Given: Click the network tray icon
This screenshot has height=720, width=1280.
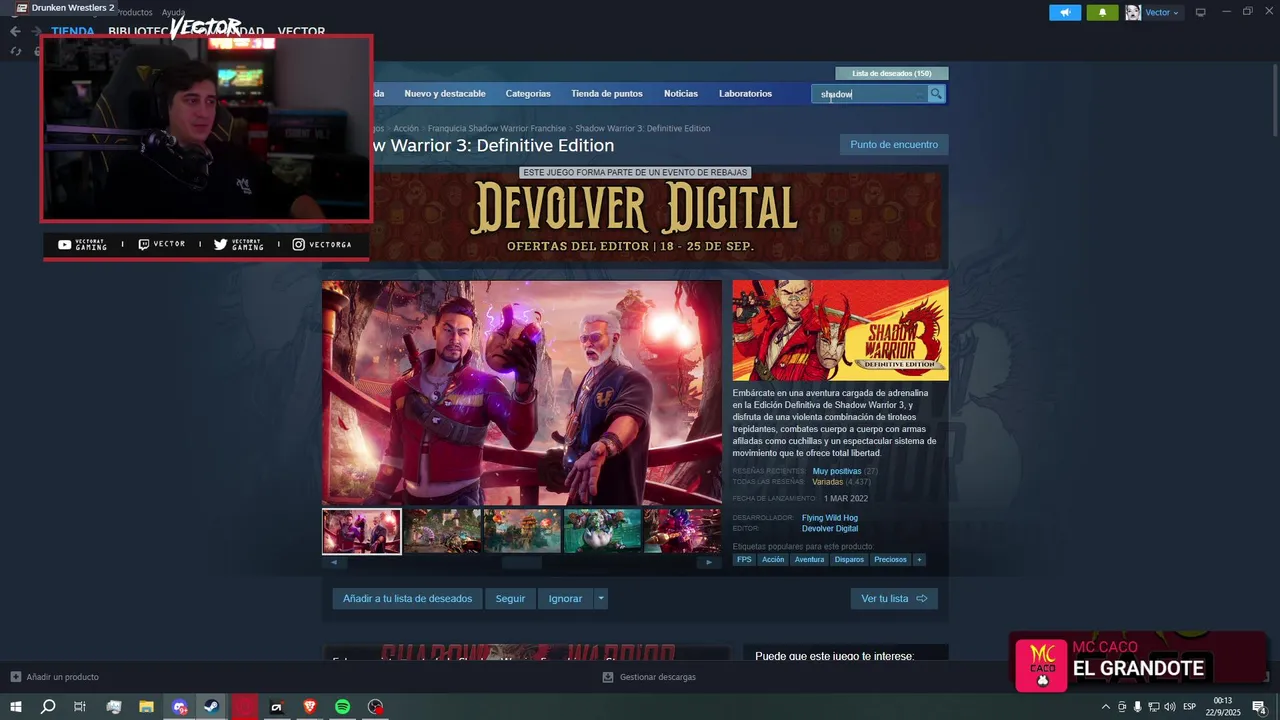Looking at the screenshot, I should point(1153,707).
